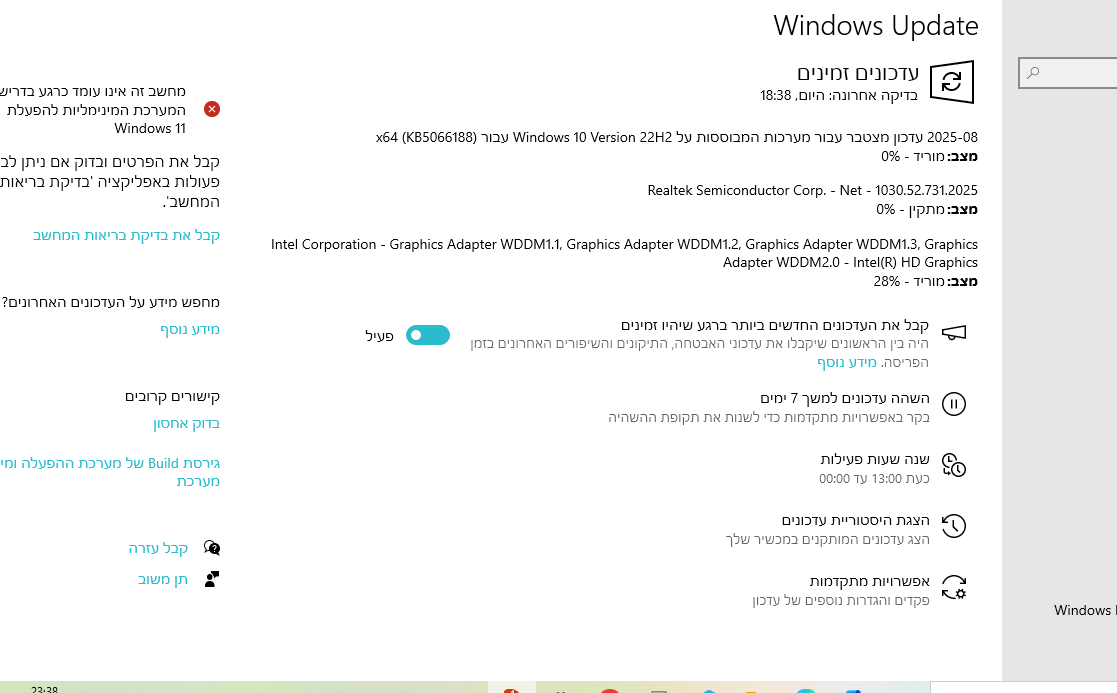Click the Windows Update page title
The width and height of the screenshot is (1117, 693).
pyautogui.click(x=876, y=26)
